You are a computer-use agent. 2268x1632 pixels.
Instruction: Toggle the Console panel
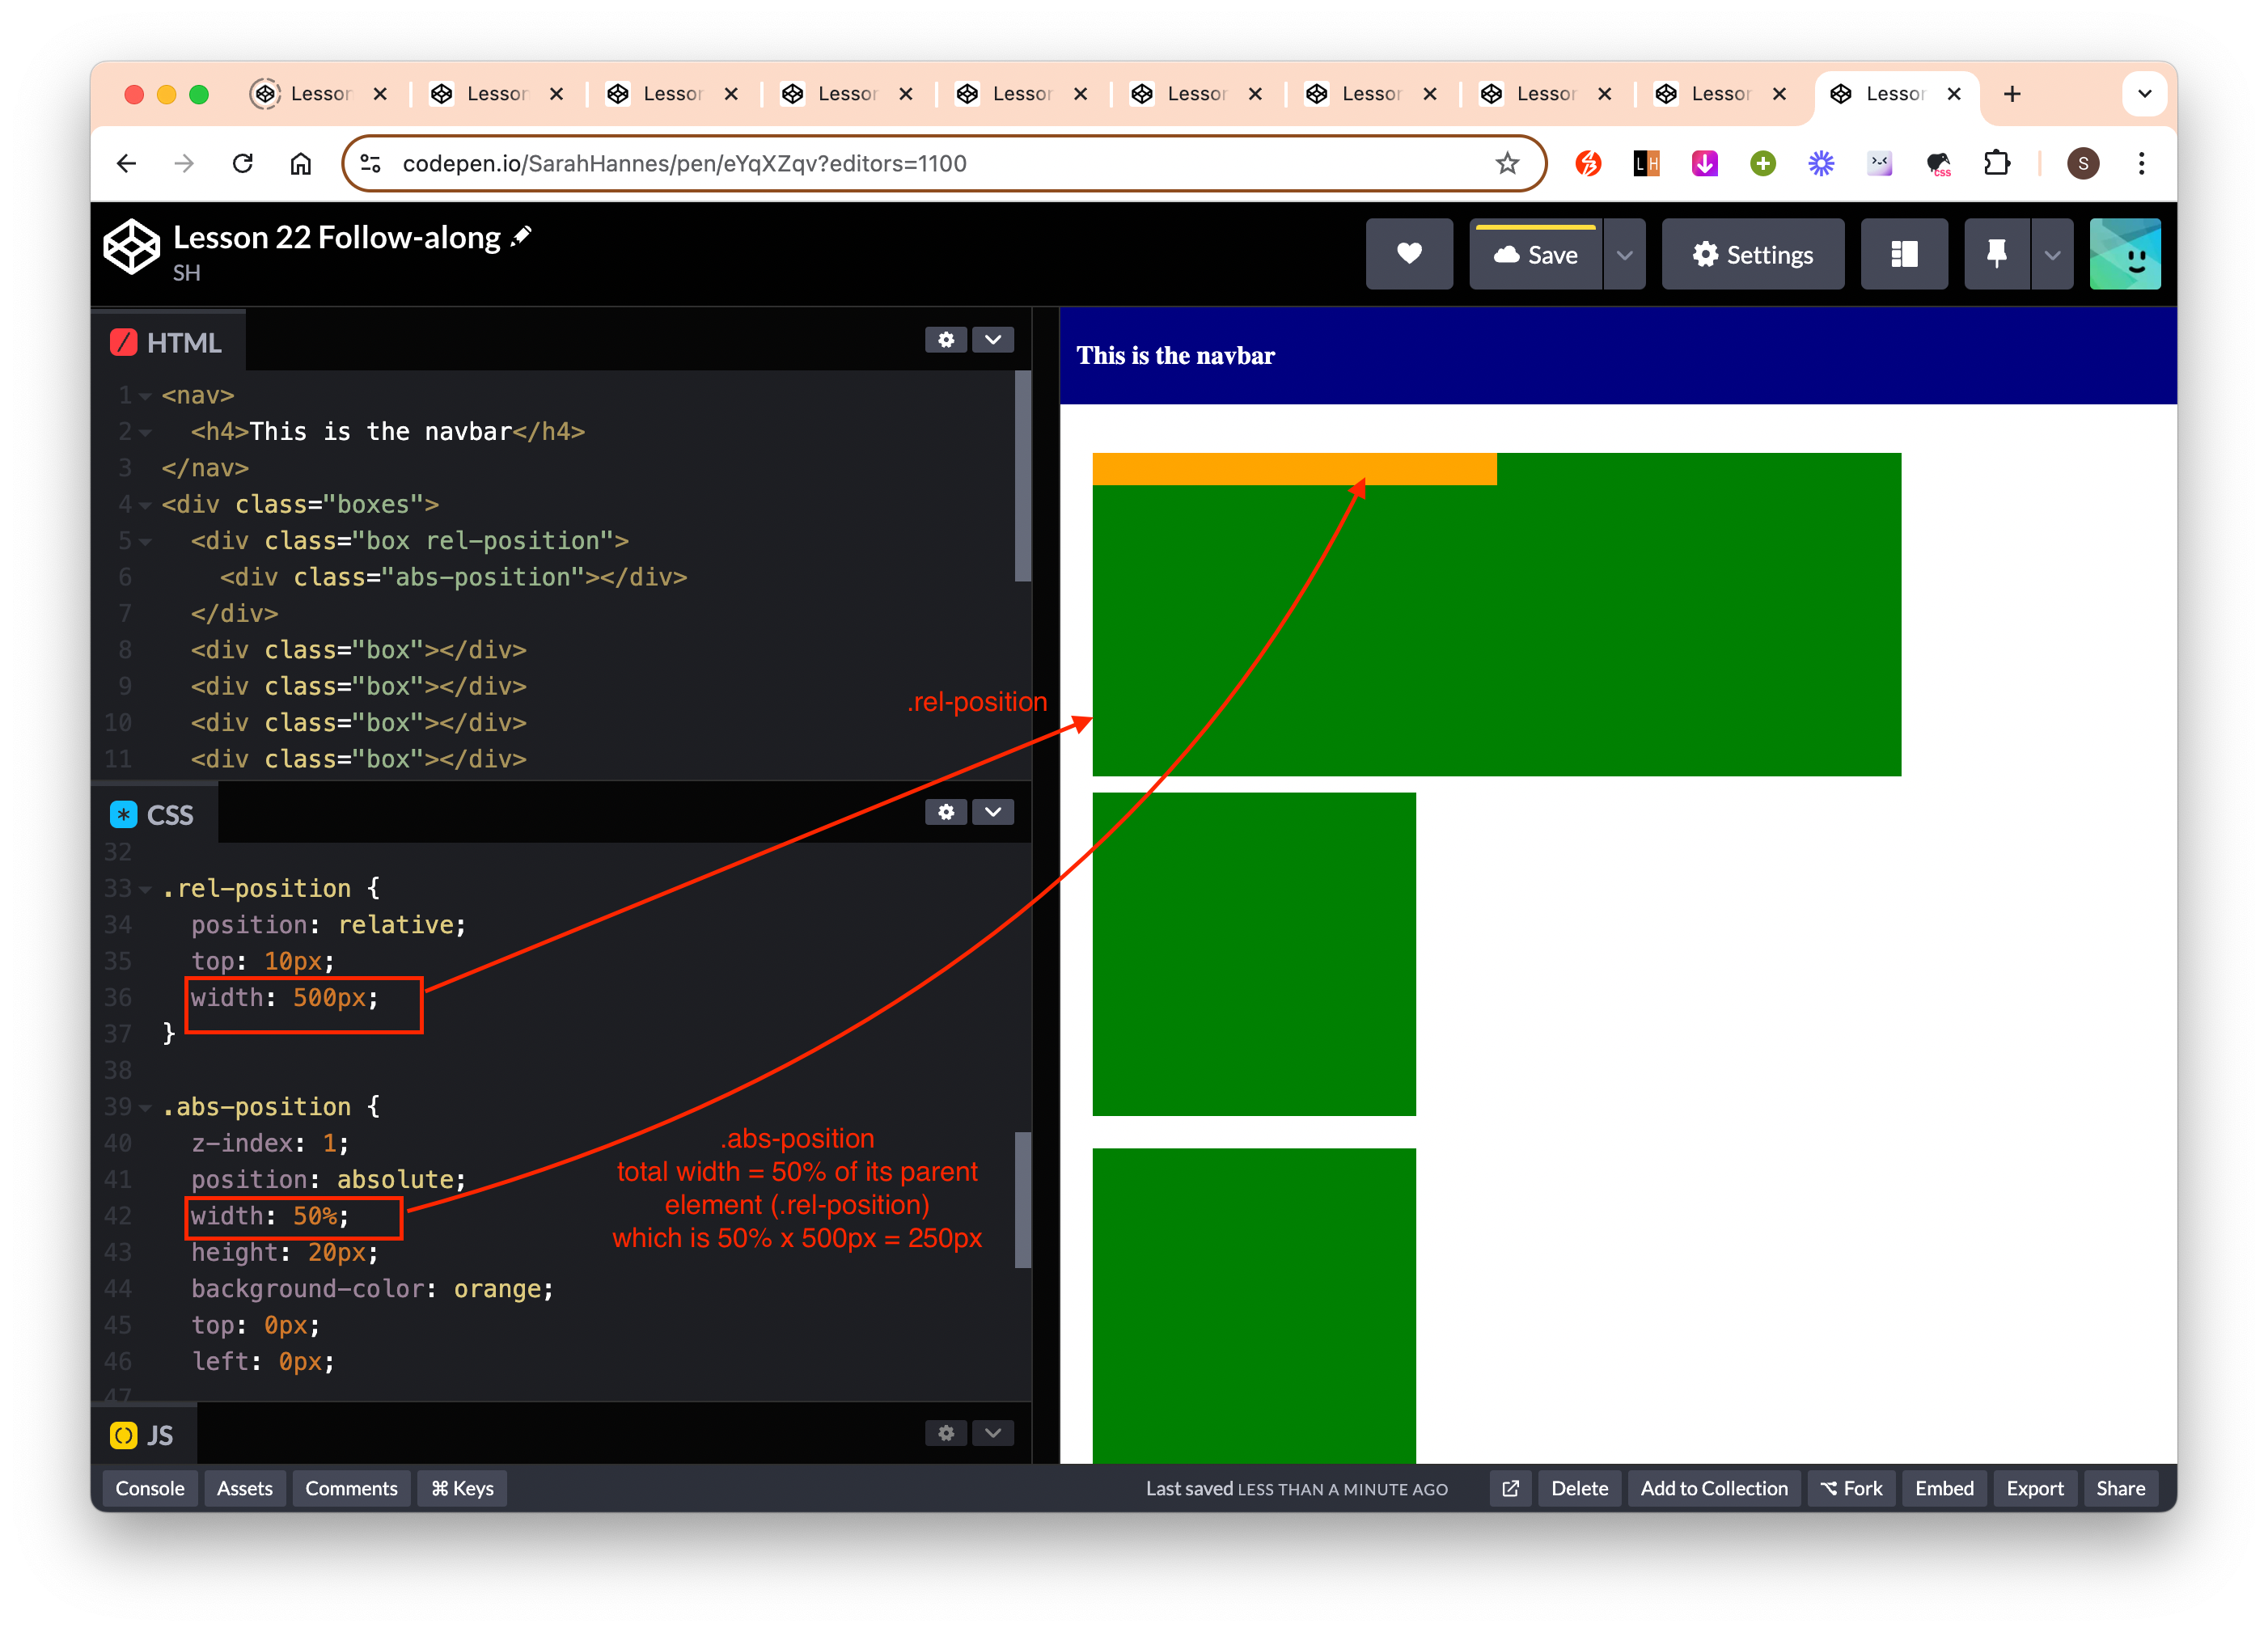[x=150, y=1488]
